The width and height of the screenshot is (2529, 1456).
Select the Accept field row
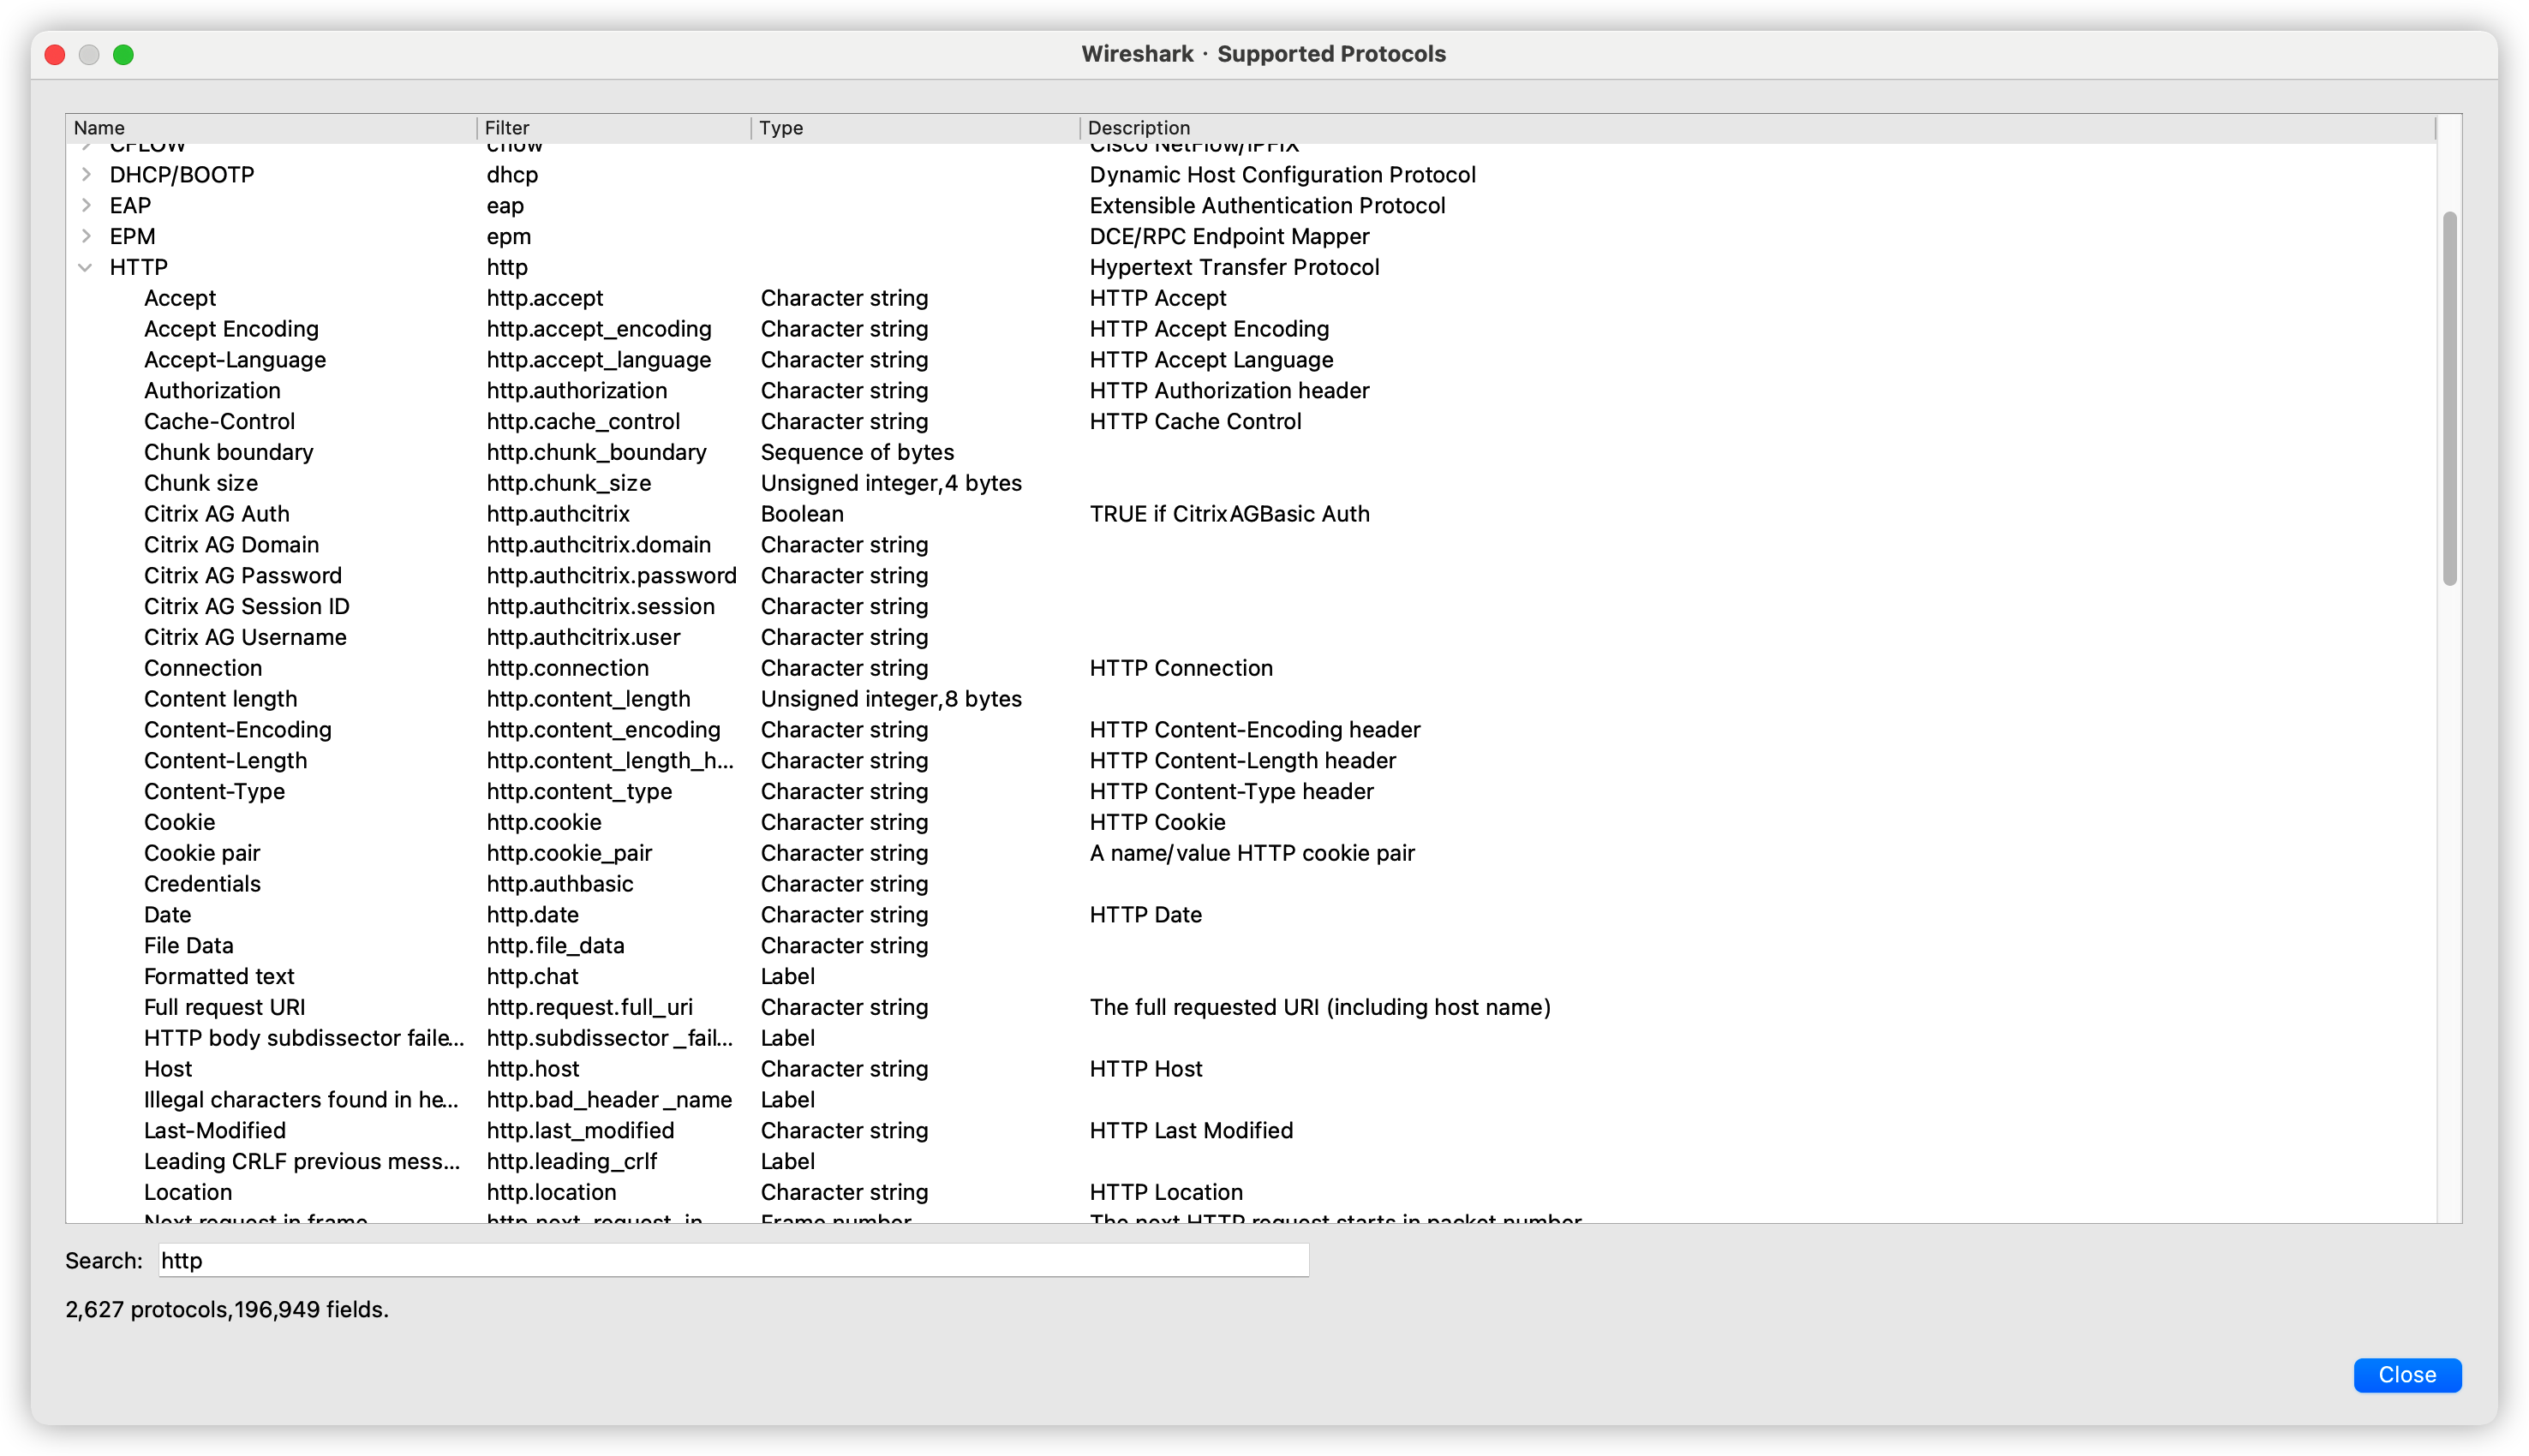pos(1250,299)
